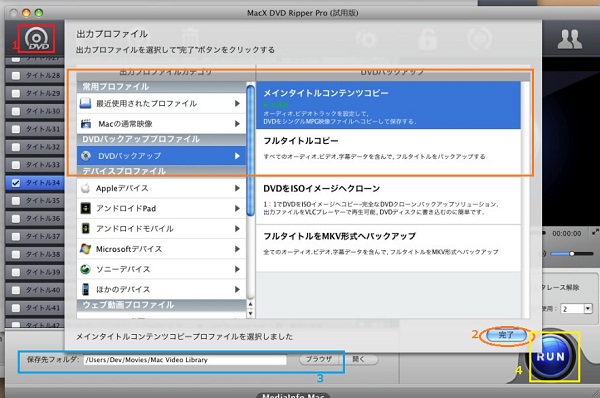
Task: Click the RUN button
Action: pos(551,357)
